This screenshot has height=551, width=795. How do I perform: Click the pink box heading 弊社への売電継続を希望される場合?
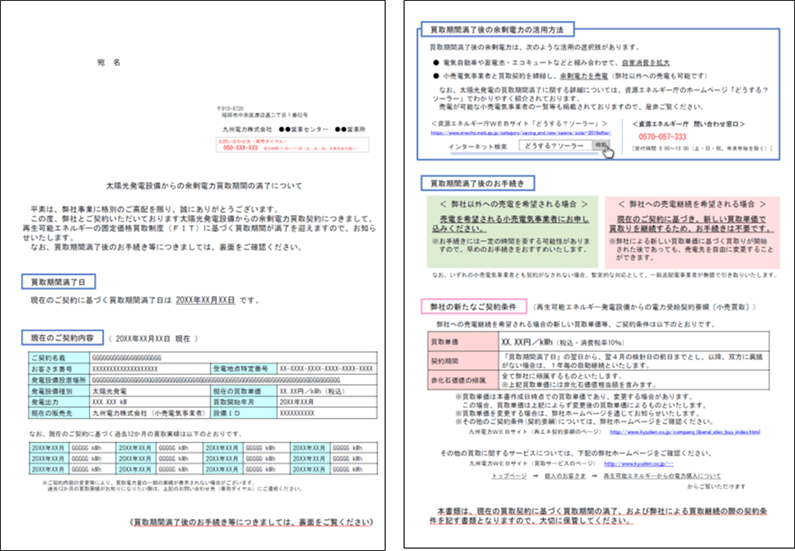tap(692, 204)
